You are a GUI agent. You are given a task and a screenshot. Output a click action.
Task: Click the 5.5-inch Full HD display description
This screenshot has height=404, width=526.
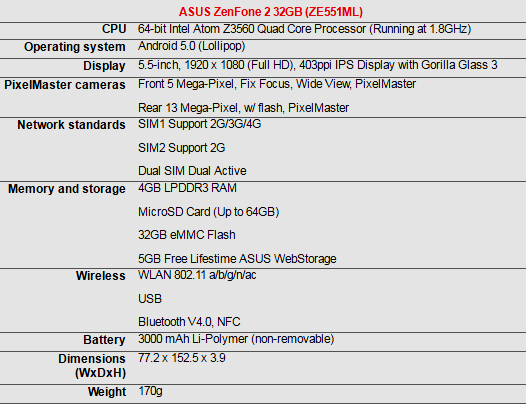click(x=318, y=65)
